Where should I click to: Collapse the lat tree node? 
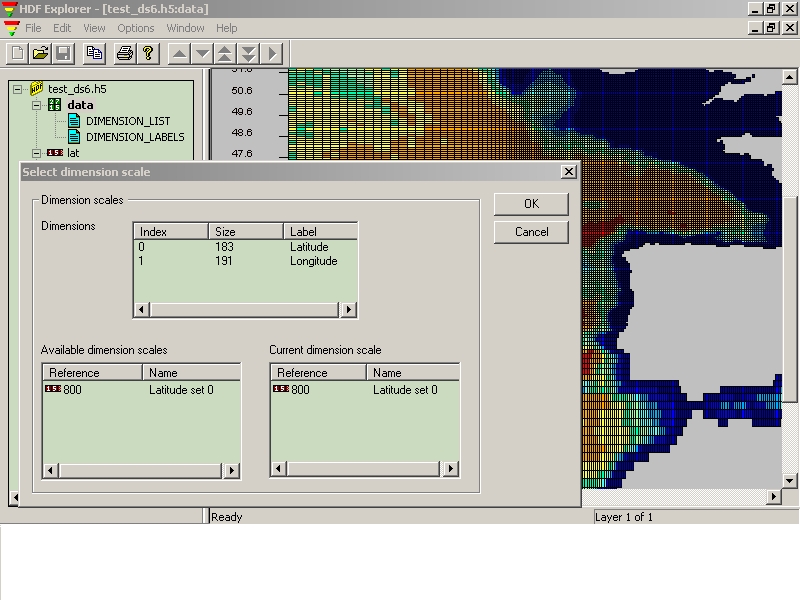coord(37,153)
